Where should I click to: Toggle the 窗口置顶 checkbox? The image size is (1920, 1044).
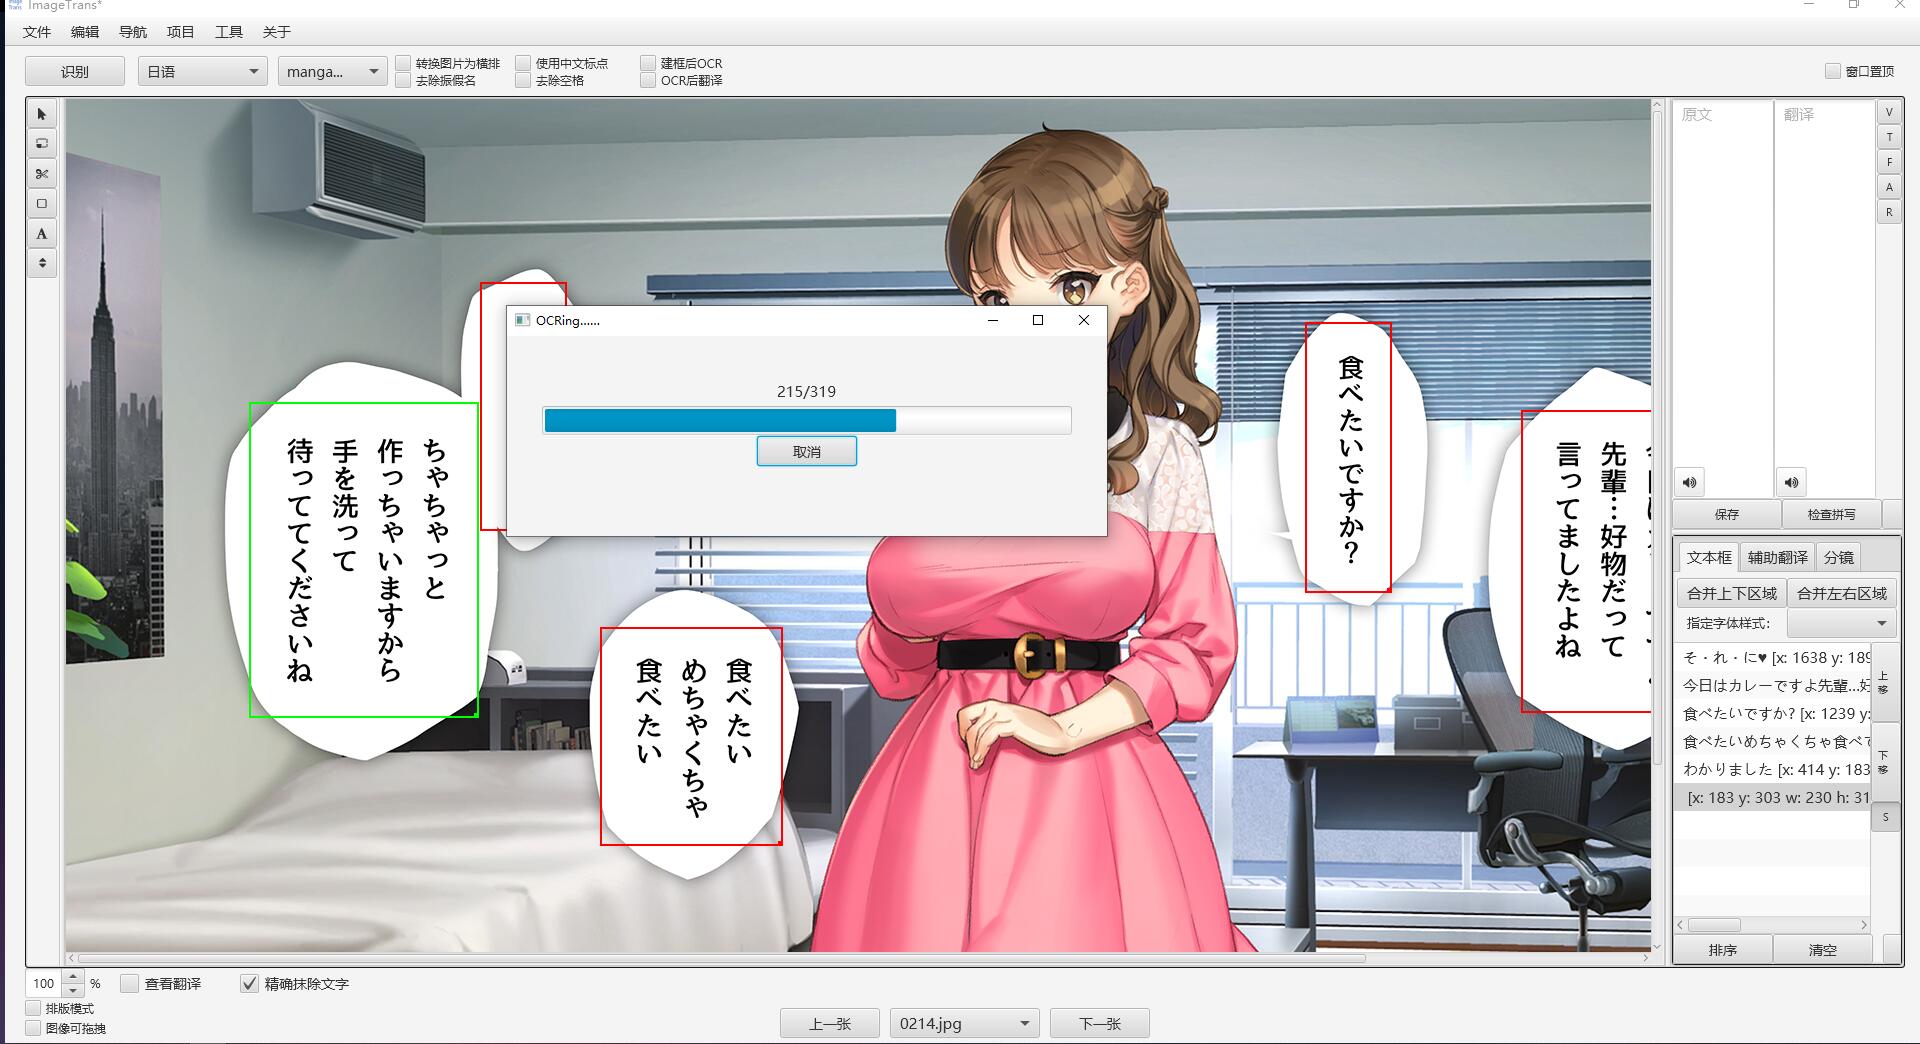(1833, 71)
